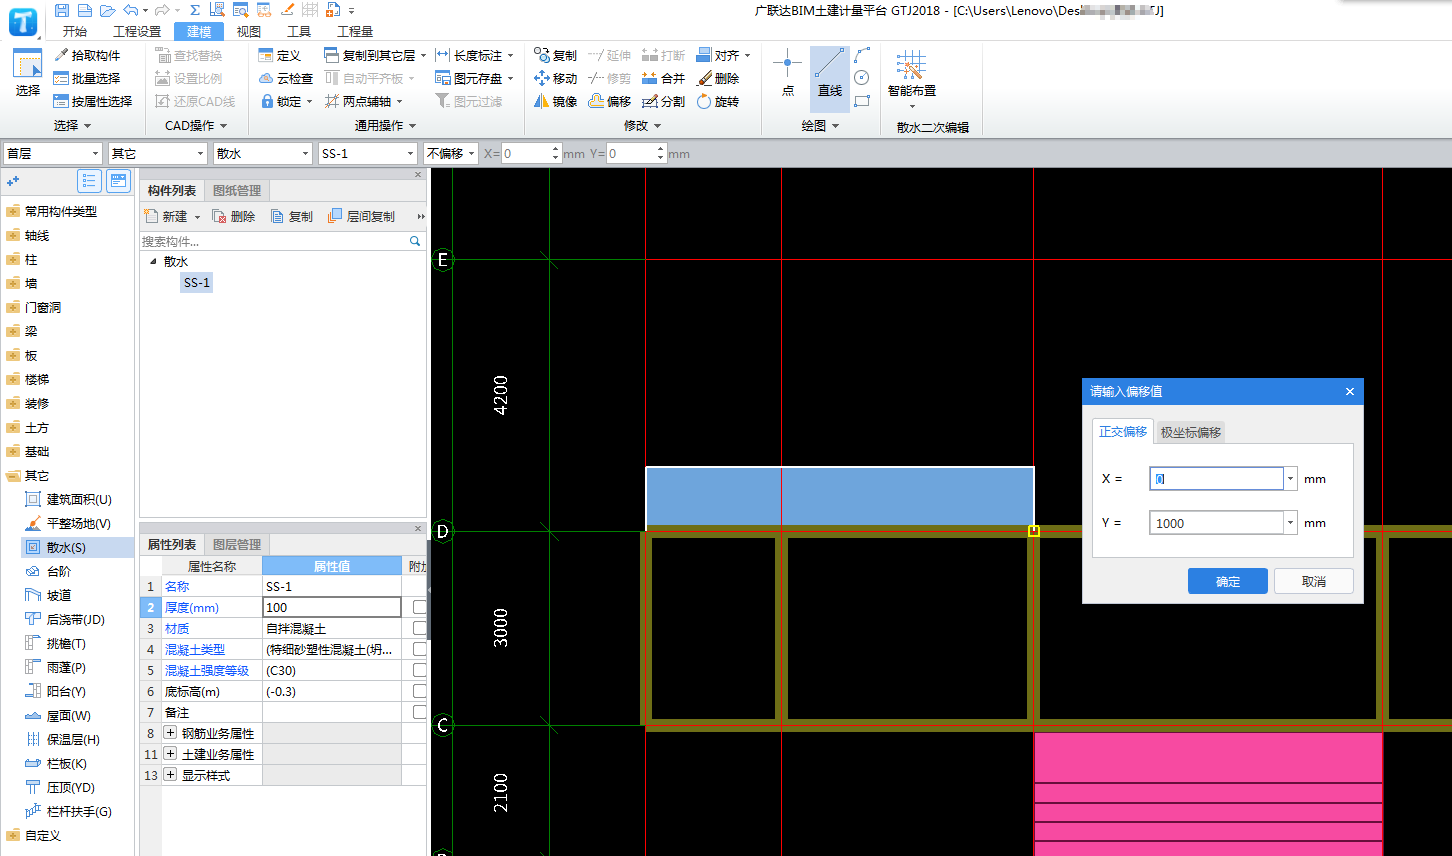Switch to the 图纸管理 tab
1452x856 pixels.
click(237, 190)
